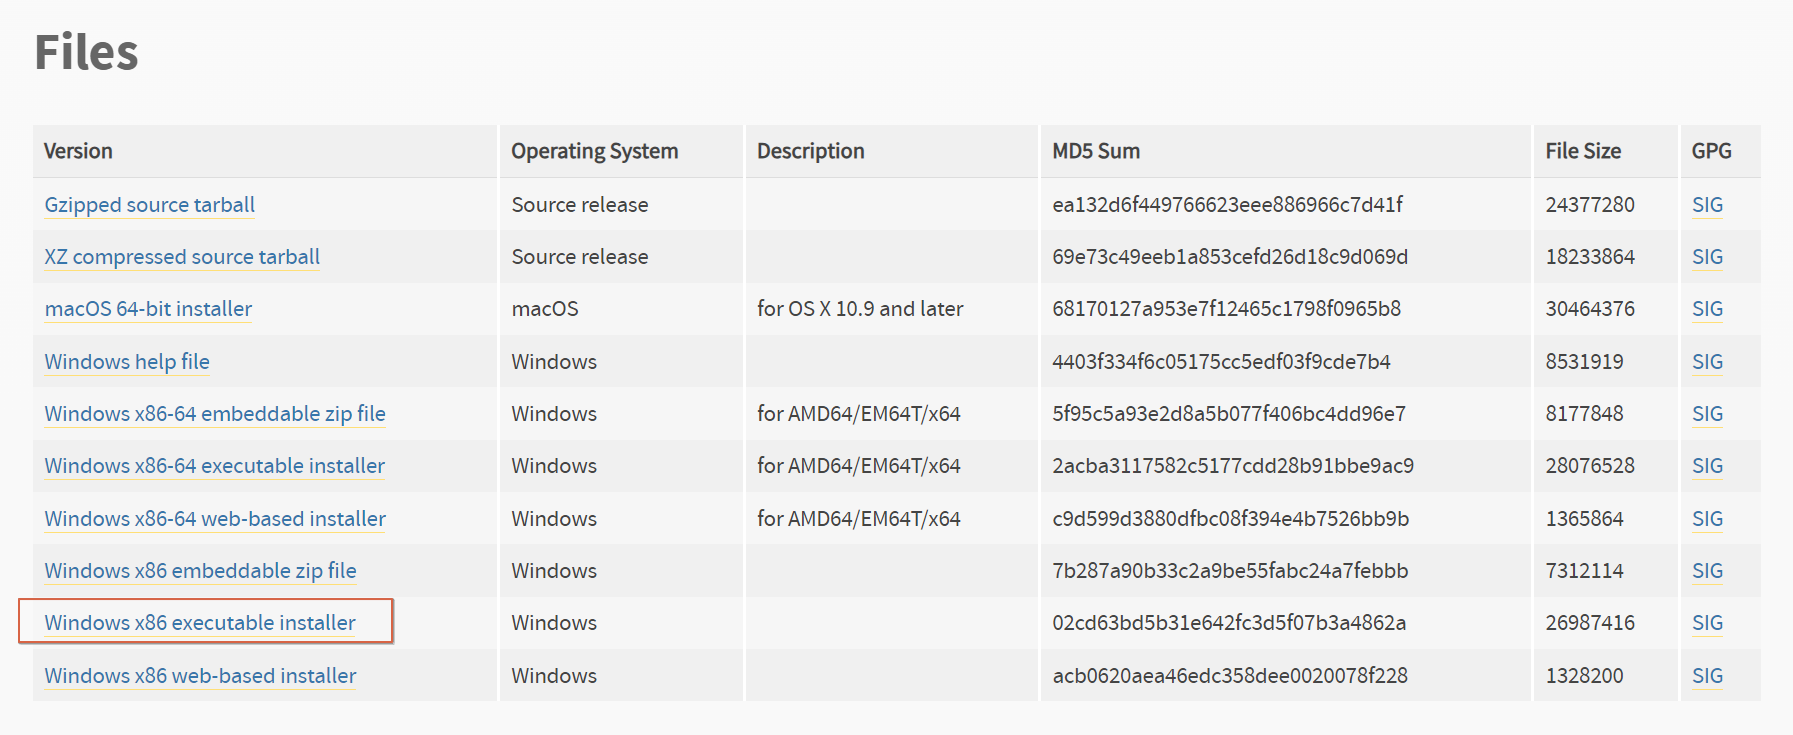This screenshot has height=735, width=1793.
Task: Open SIG for x86 web-based installer
Action: pos(1707,676)
